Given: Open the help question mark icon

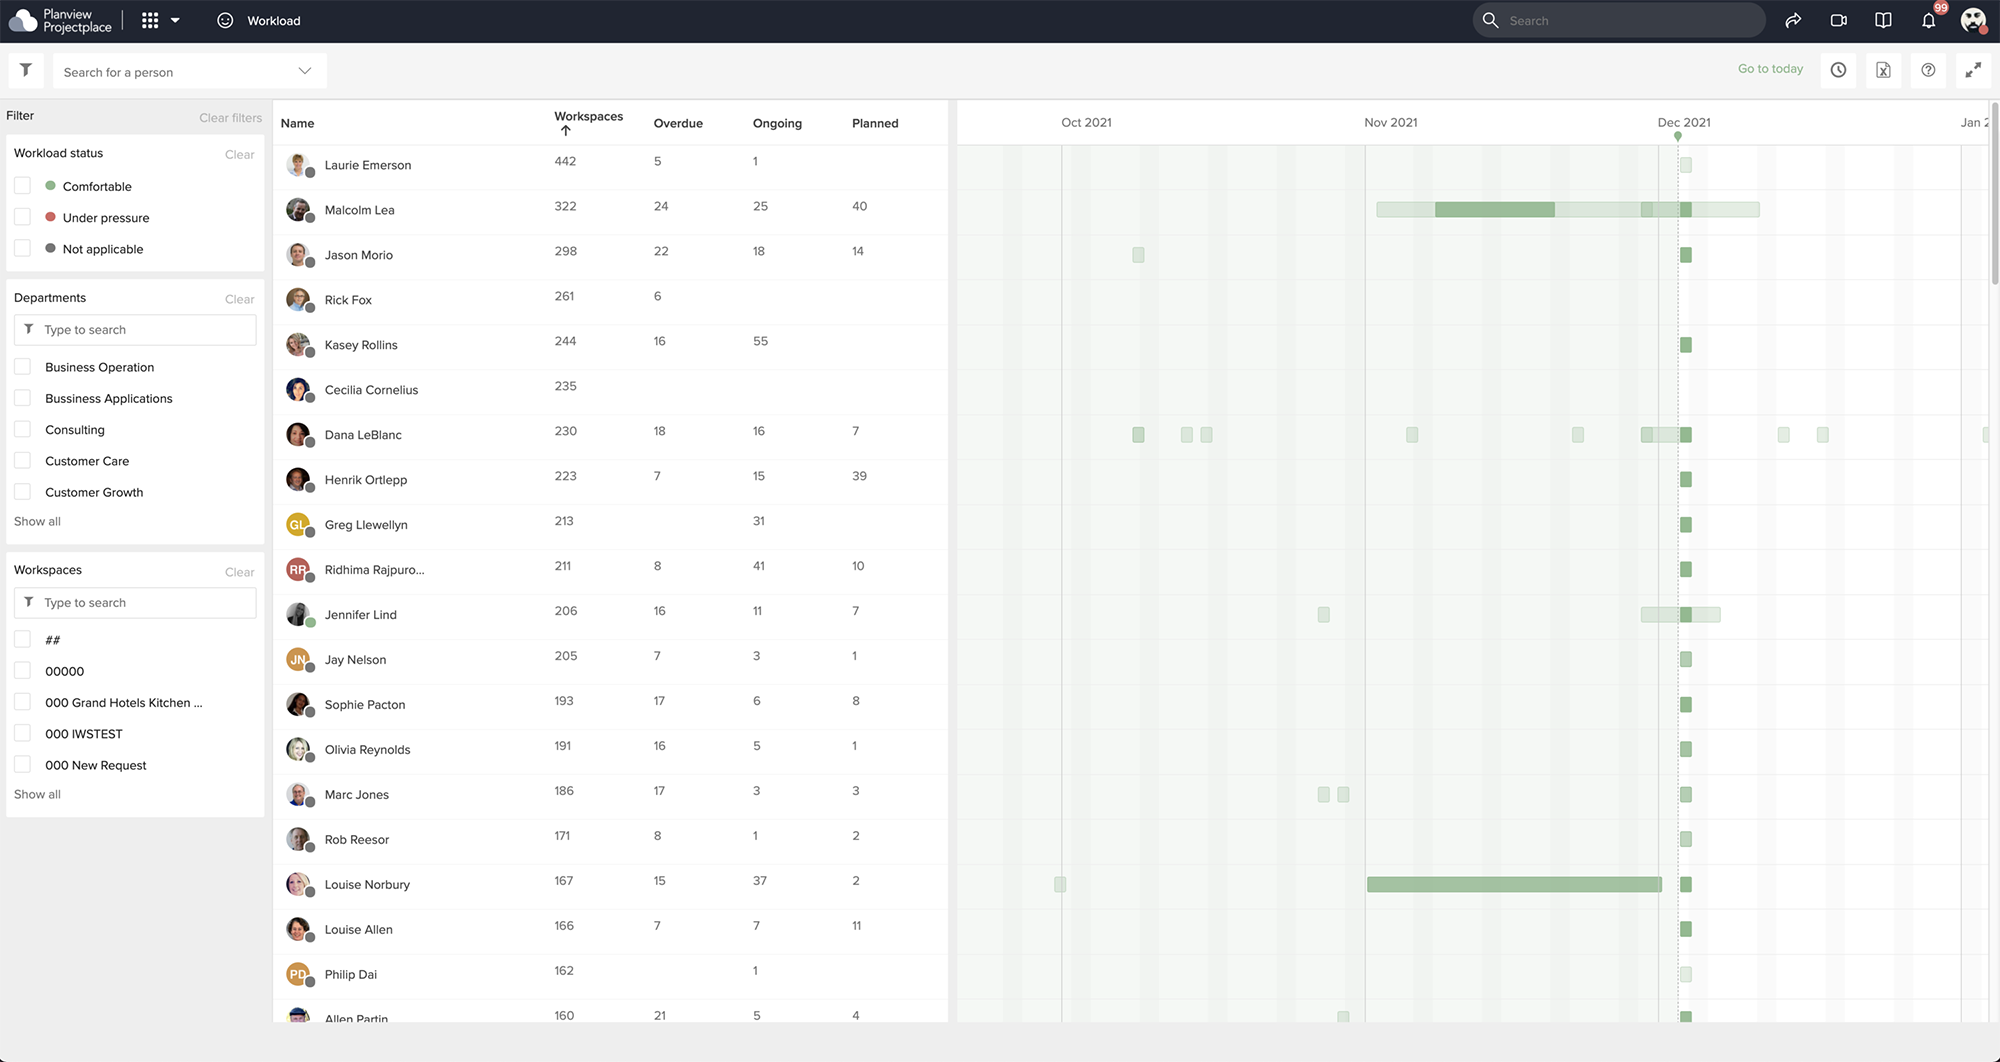Looking at the screenshot, I should coord(1928,70).
